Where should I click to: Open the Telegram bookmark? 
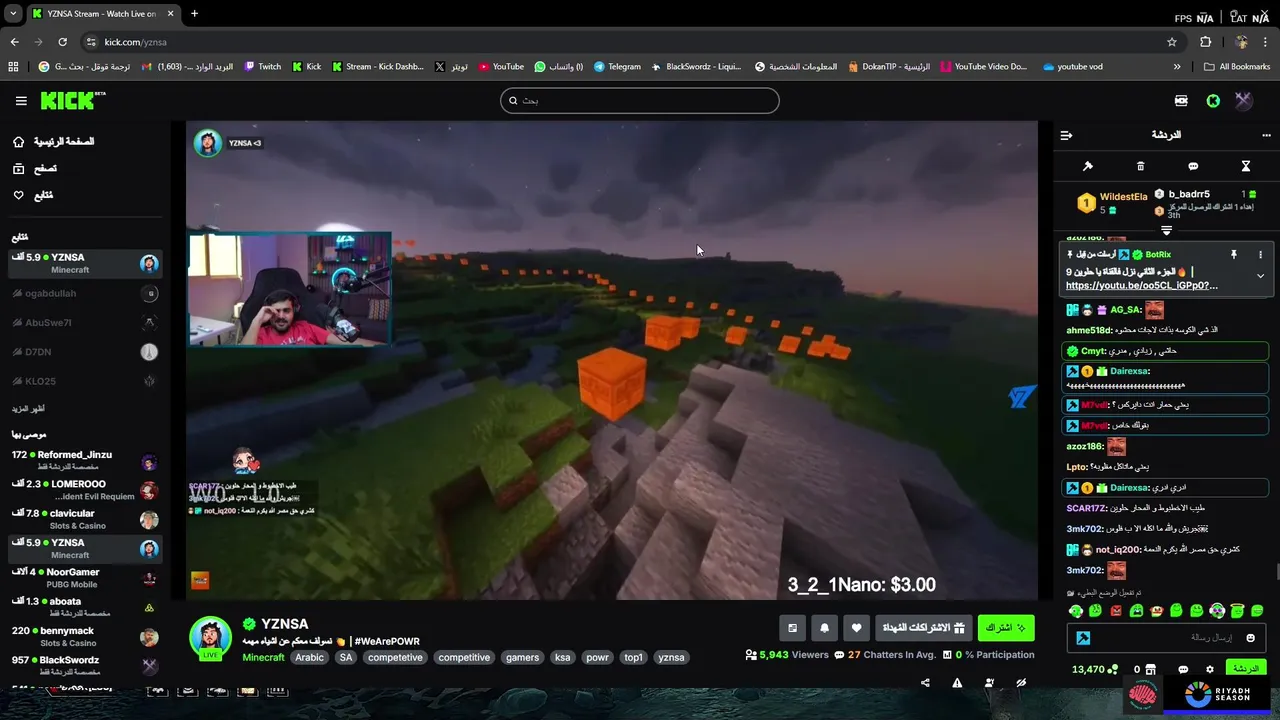(x=617, y=67)
